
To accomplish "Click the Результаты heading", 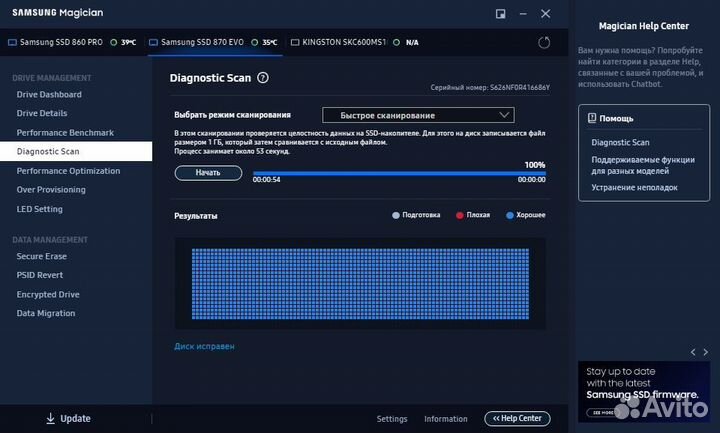I will pos(196,216).
